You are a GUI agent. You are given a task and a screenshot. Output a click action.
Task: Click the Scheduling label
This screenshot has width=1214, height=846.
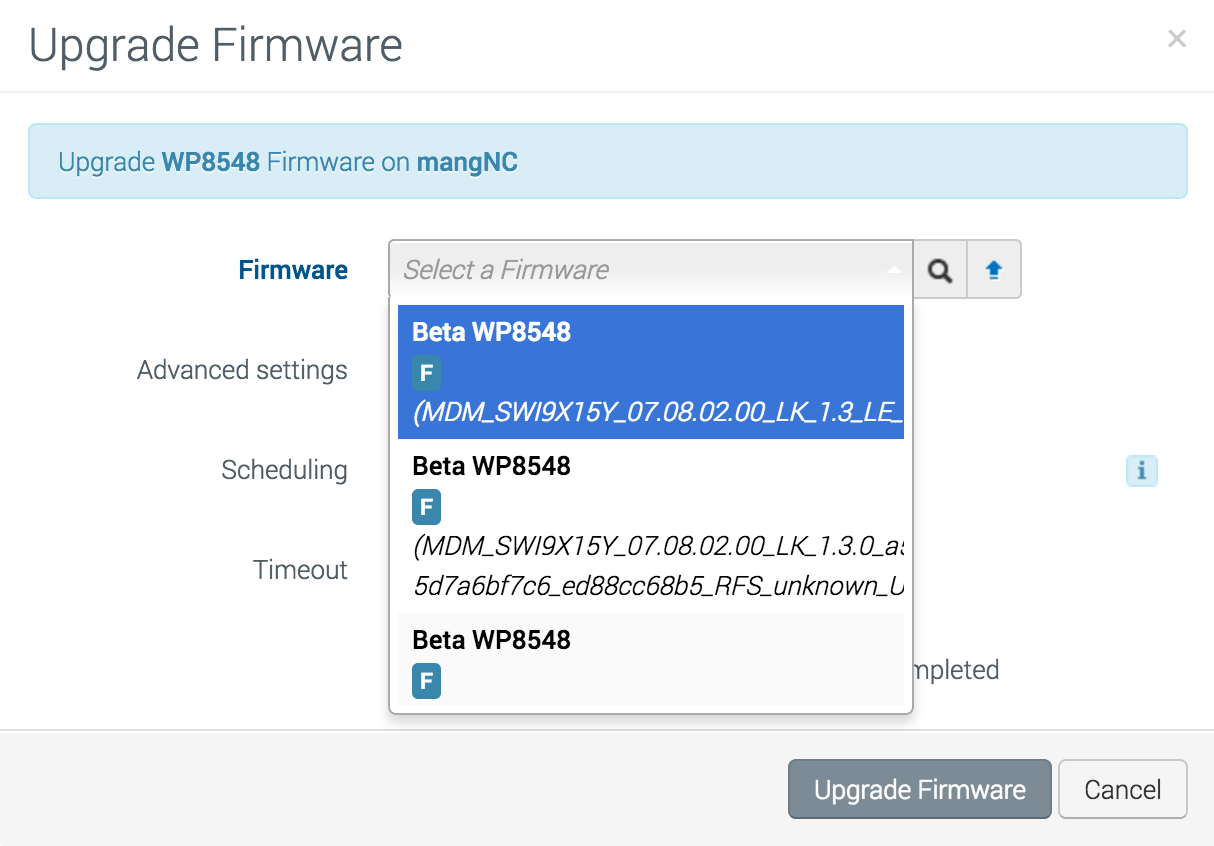coord(284,470)
